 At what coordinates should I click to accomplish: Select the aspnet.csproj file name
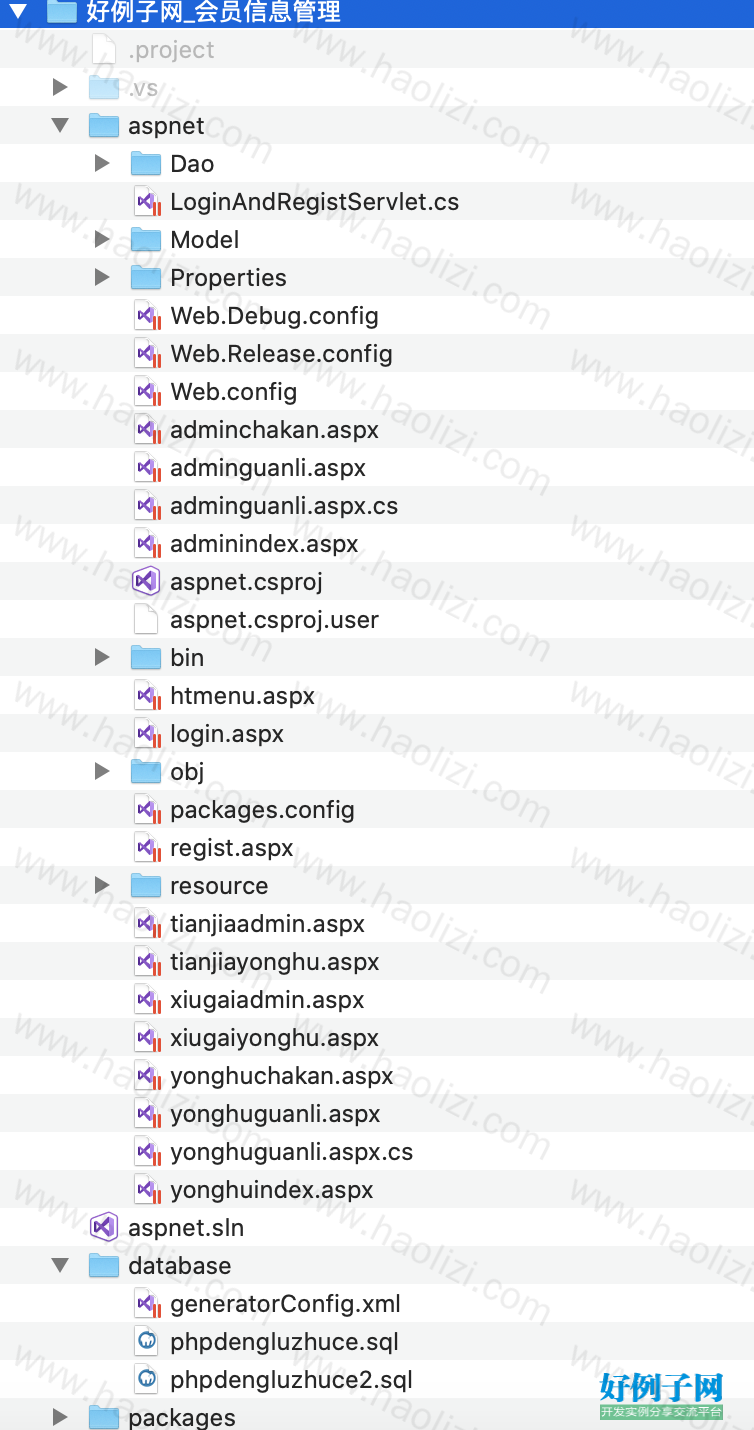click(x=247, y=582)
